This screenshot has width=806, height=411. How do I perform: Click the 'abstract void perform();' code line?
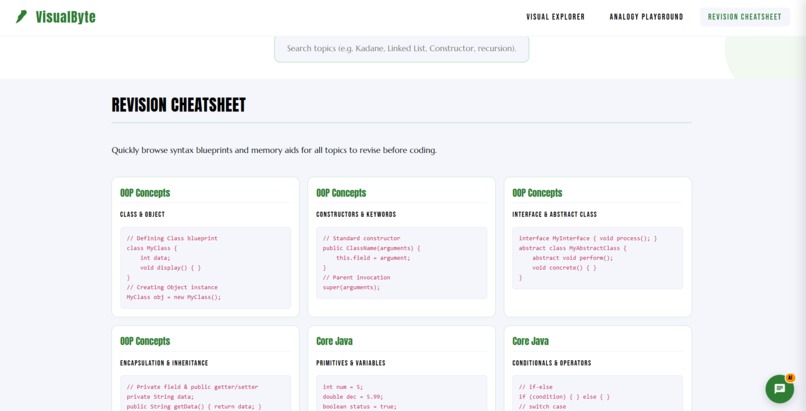[573, 258]
